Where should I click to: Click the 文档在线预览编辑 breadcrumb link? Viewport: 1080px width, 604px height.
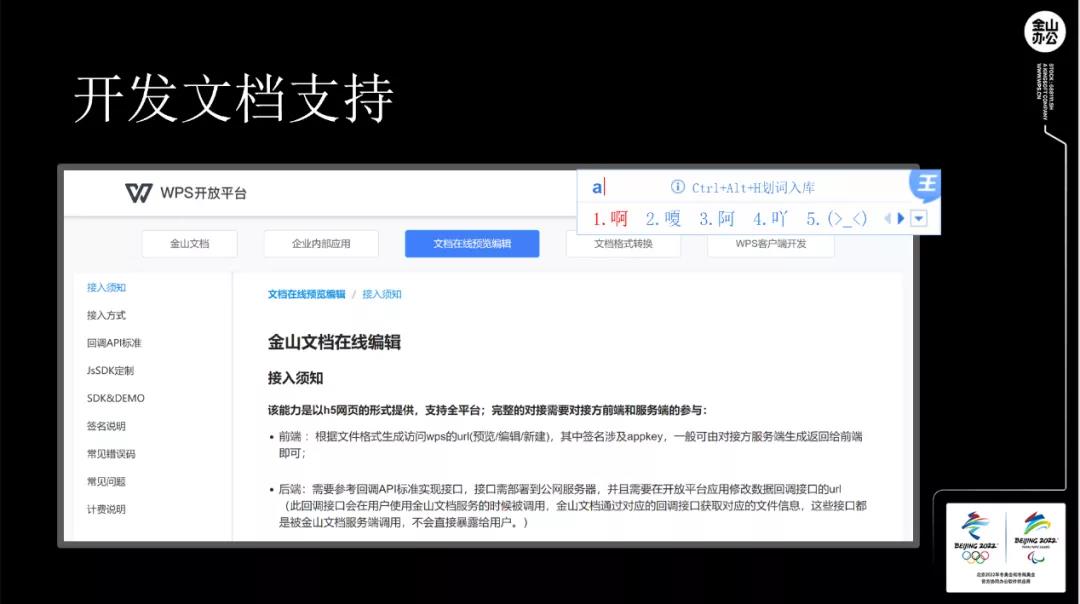tap(307, 294)
